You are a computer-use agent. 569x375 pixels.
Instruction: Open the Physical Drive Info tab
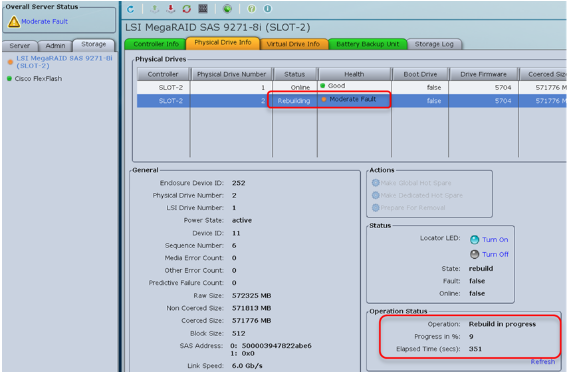click(223, 42)
